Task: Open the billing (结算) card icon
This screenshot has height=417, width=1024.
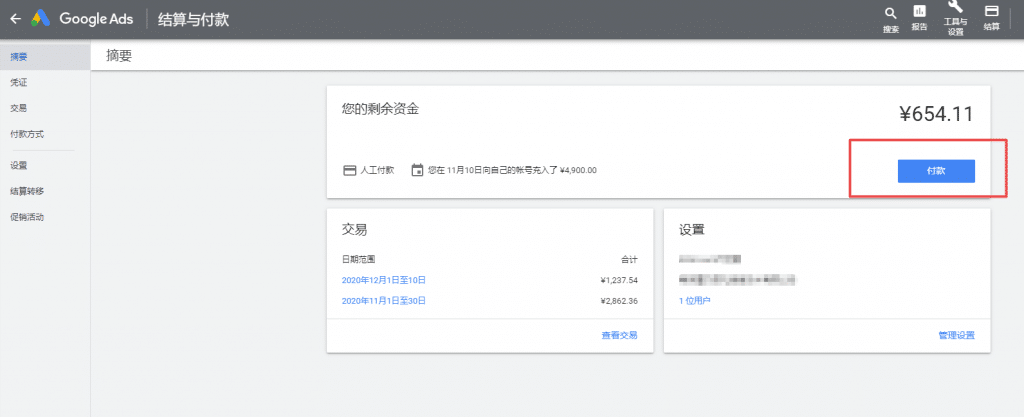Action: pos(991,11)
